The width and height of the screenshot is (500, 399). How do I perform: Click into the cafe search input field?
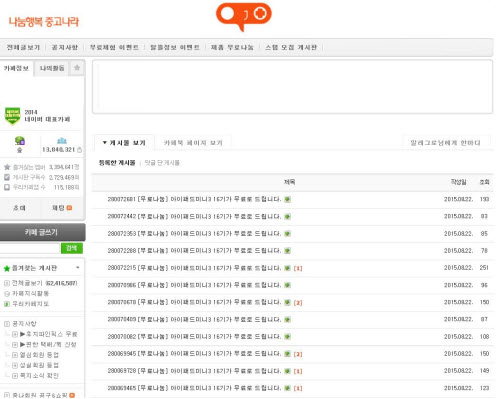[30, 248]
